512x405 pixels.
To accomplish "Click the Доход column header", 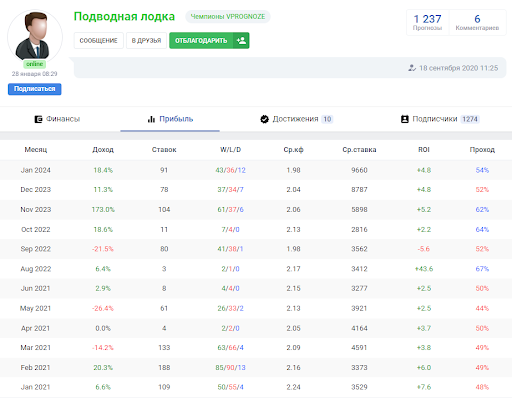I will point(103,150).
